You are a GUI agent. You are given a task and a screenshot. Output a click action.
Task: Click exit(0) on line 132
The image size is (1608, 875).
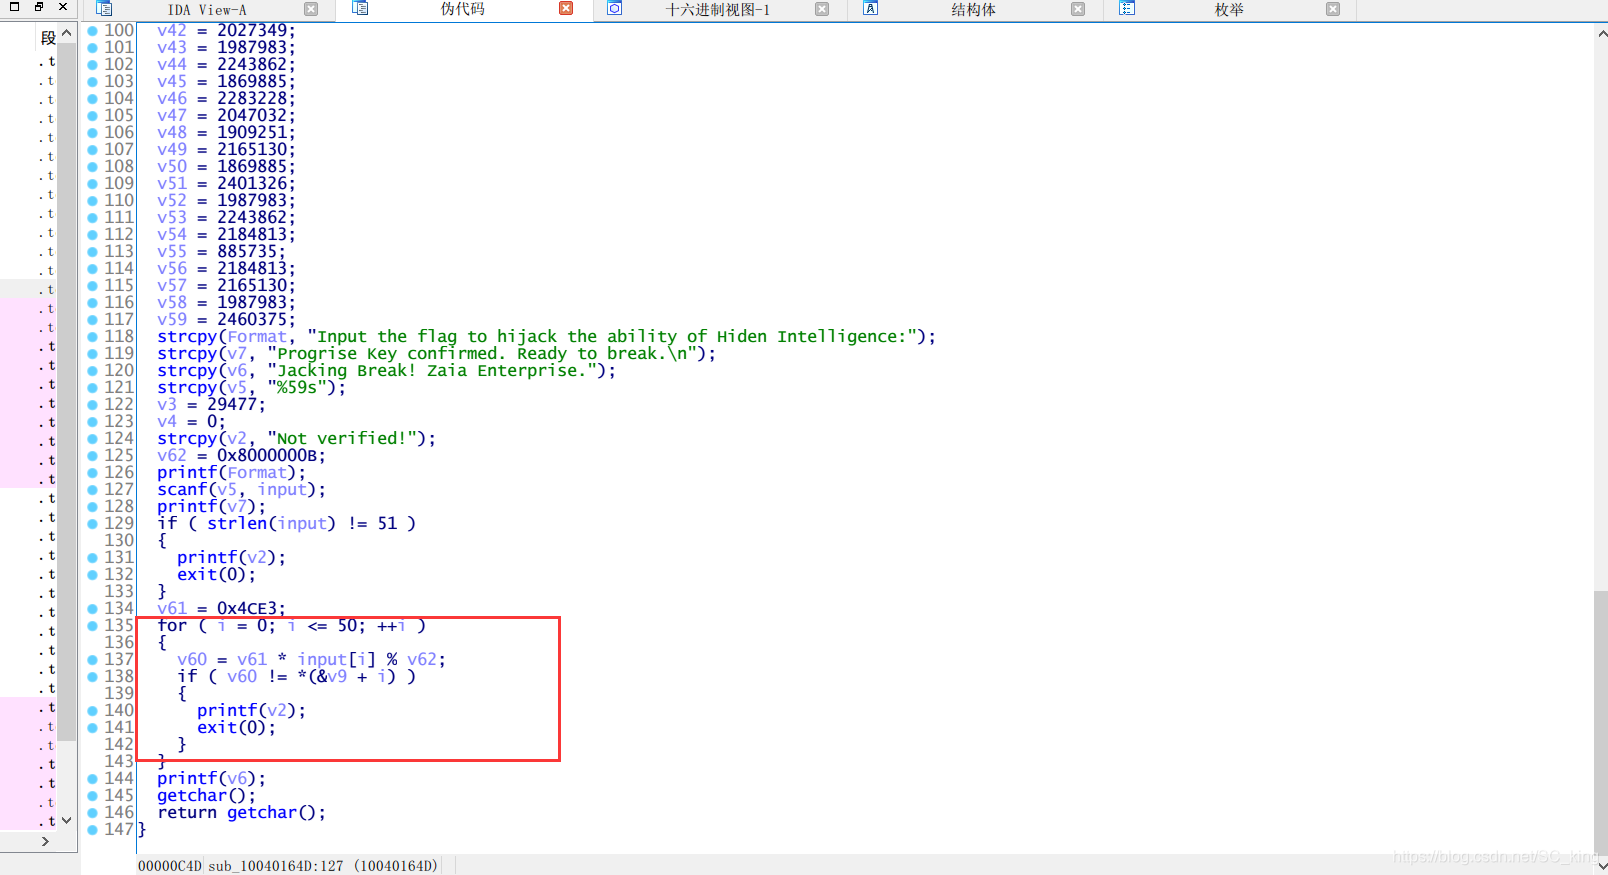point(212,575)
